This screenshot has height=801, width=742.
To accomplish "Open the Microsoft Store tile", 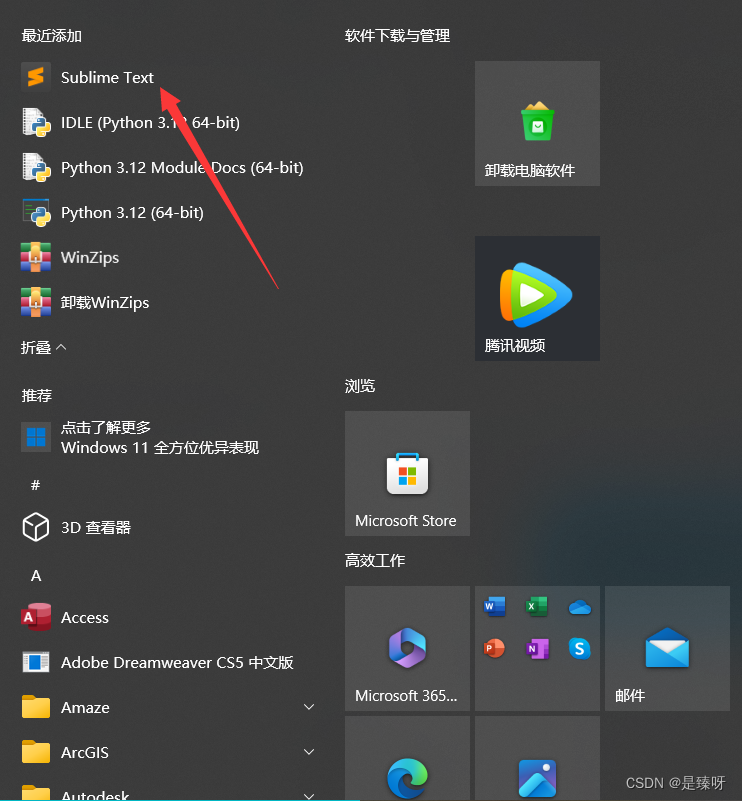I will click(407, 474).
